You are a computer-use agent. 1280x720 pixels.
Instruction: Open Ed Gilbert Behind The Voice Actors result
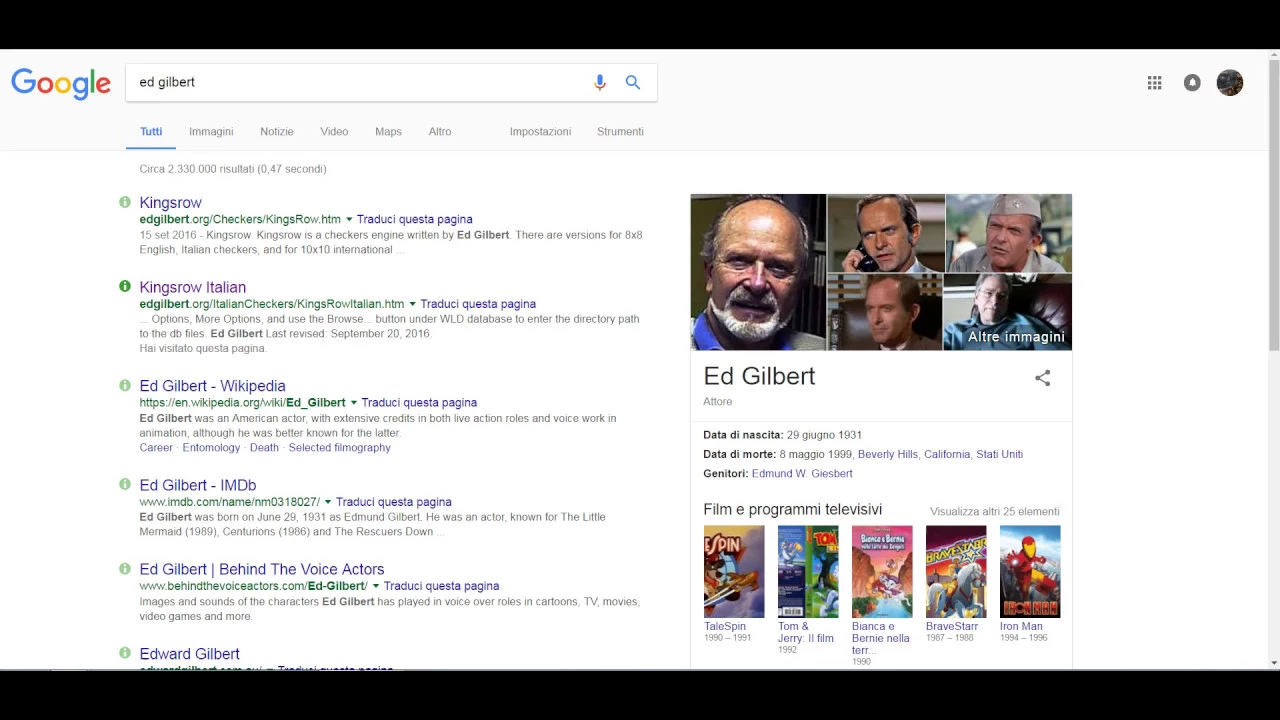[262, 569]
